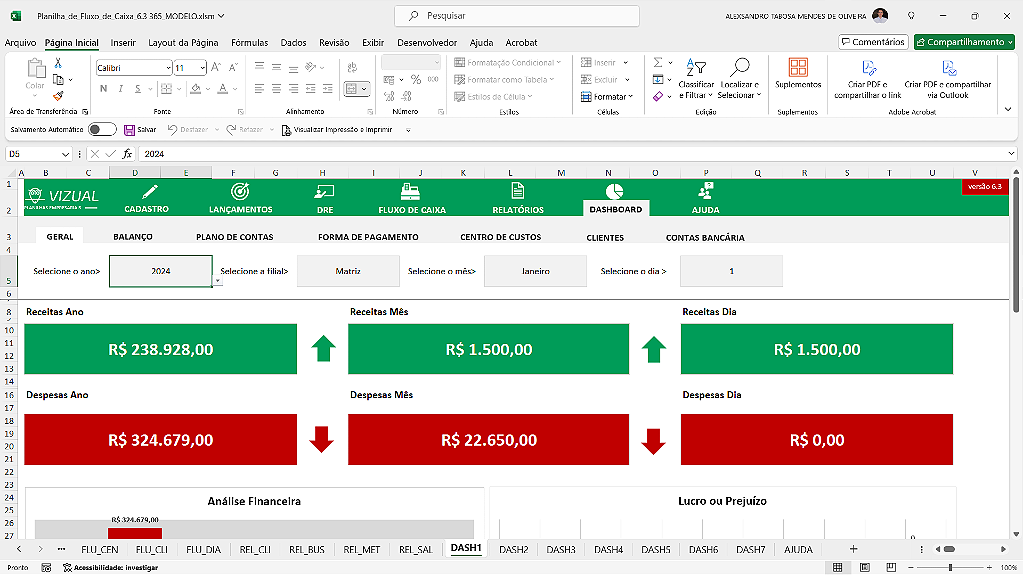
Task: Toggle the Salvamento Automático switch
Action: 101,129
